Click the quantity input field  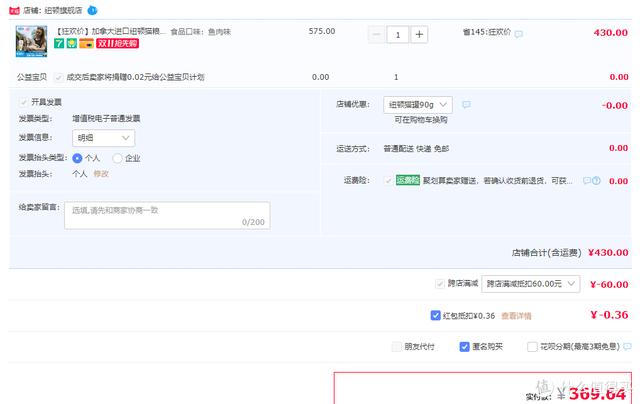pos(398,35)
